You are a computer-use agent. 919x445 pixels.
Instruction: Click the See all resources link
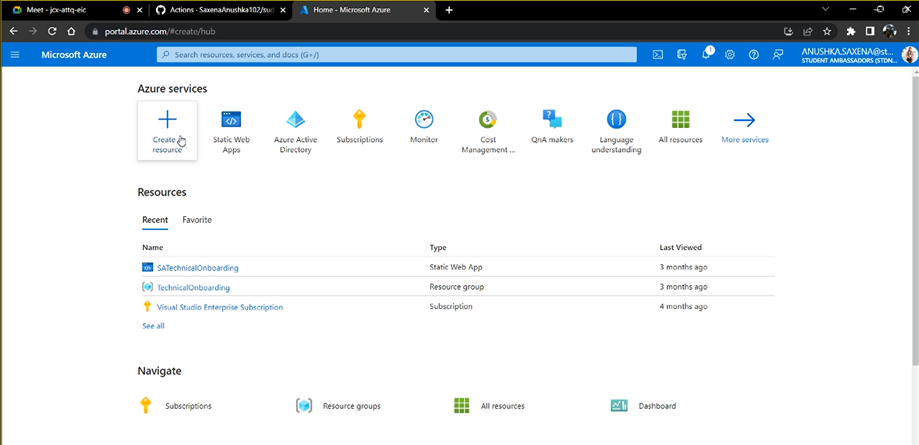[x=153, y=326]
